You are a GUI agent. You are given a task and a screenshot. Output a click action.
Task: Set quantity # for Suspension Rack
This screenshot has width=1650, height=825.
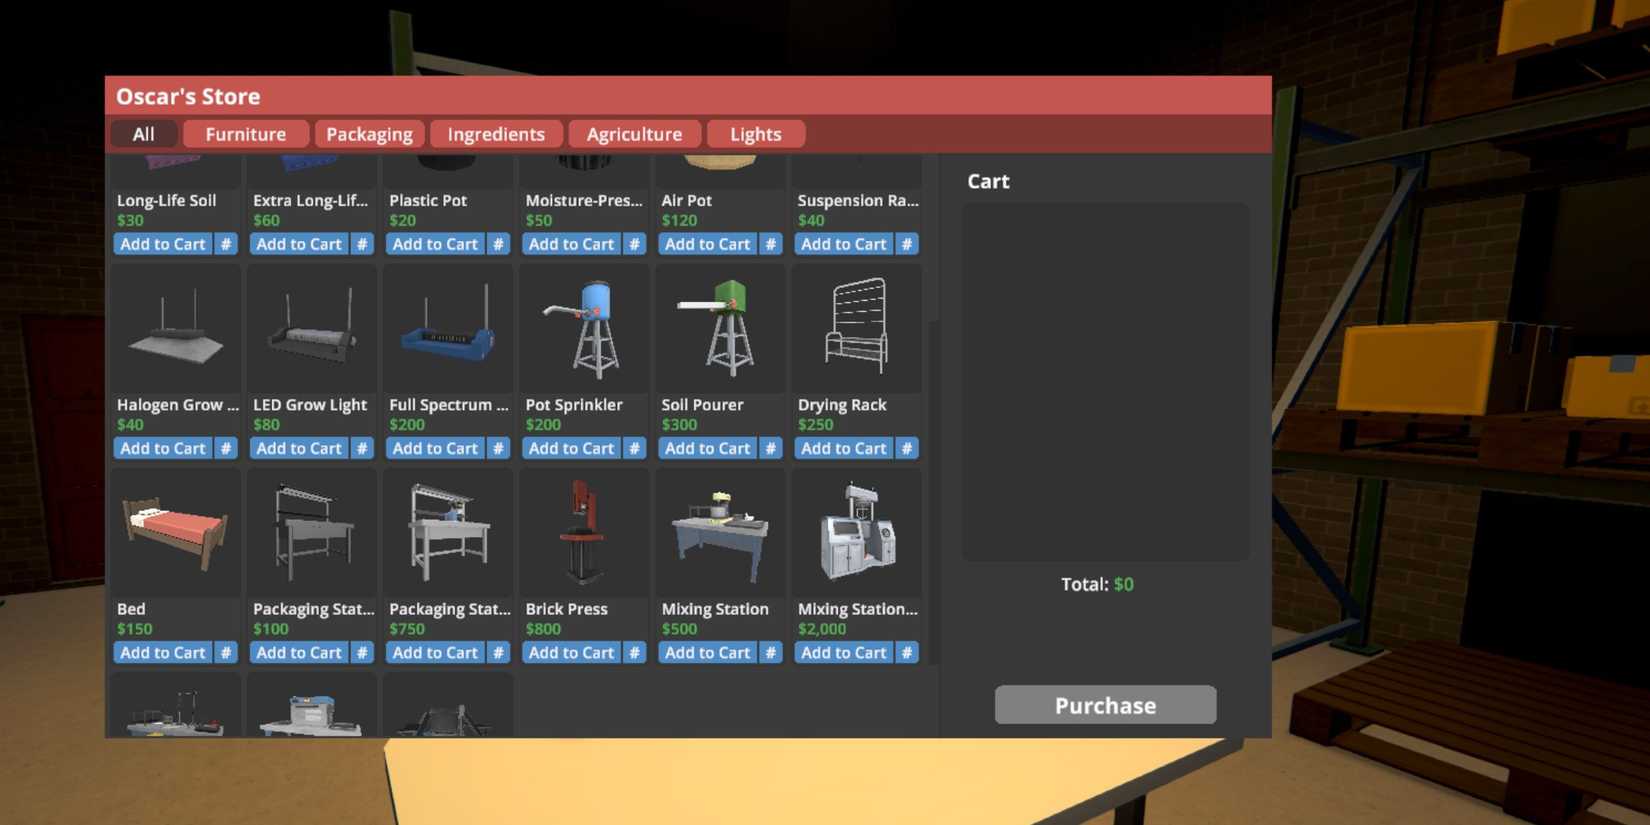pyautogui.click(x=906, y=244)
